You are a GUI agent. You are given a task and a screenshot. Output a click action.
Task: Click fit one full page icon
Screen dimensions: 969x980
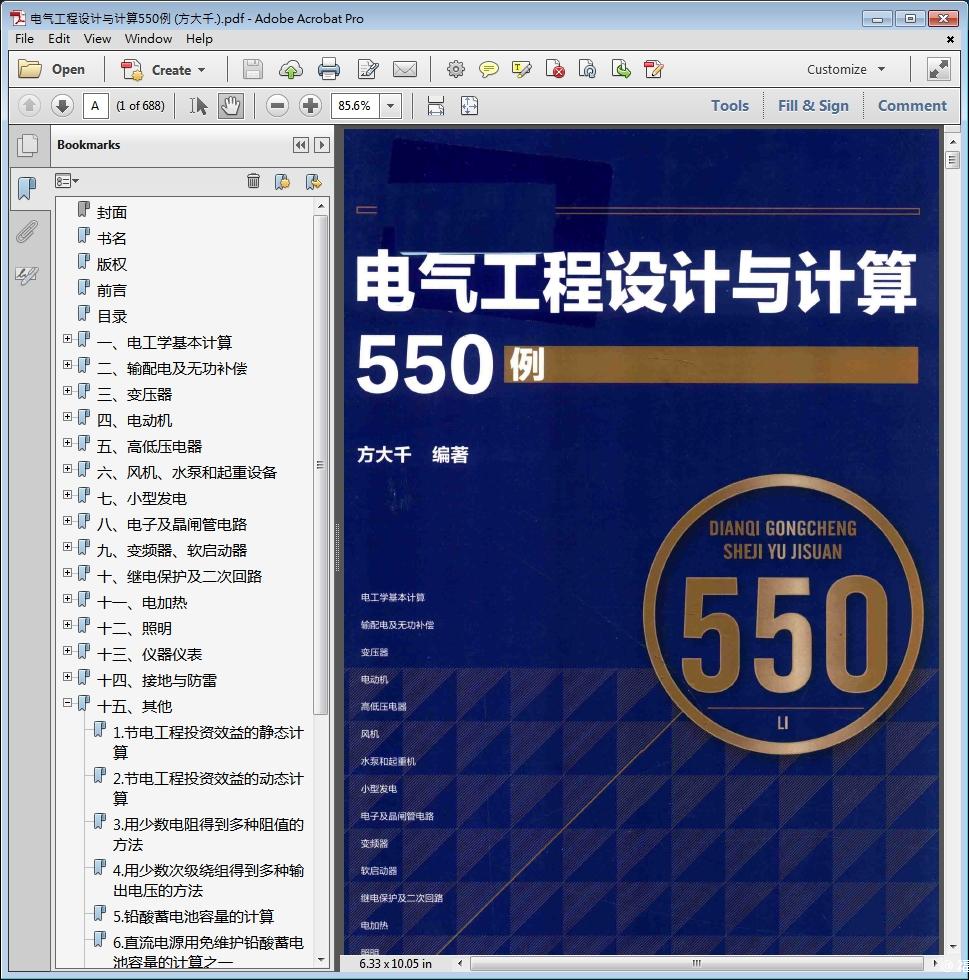pyautogui.click(x=469, y=106)
